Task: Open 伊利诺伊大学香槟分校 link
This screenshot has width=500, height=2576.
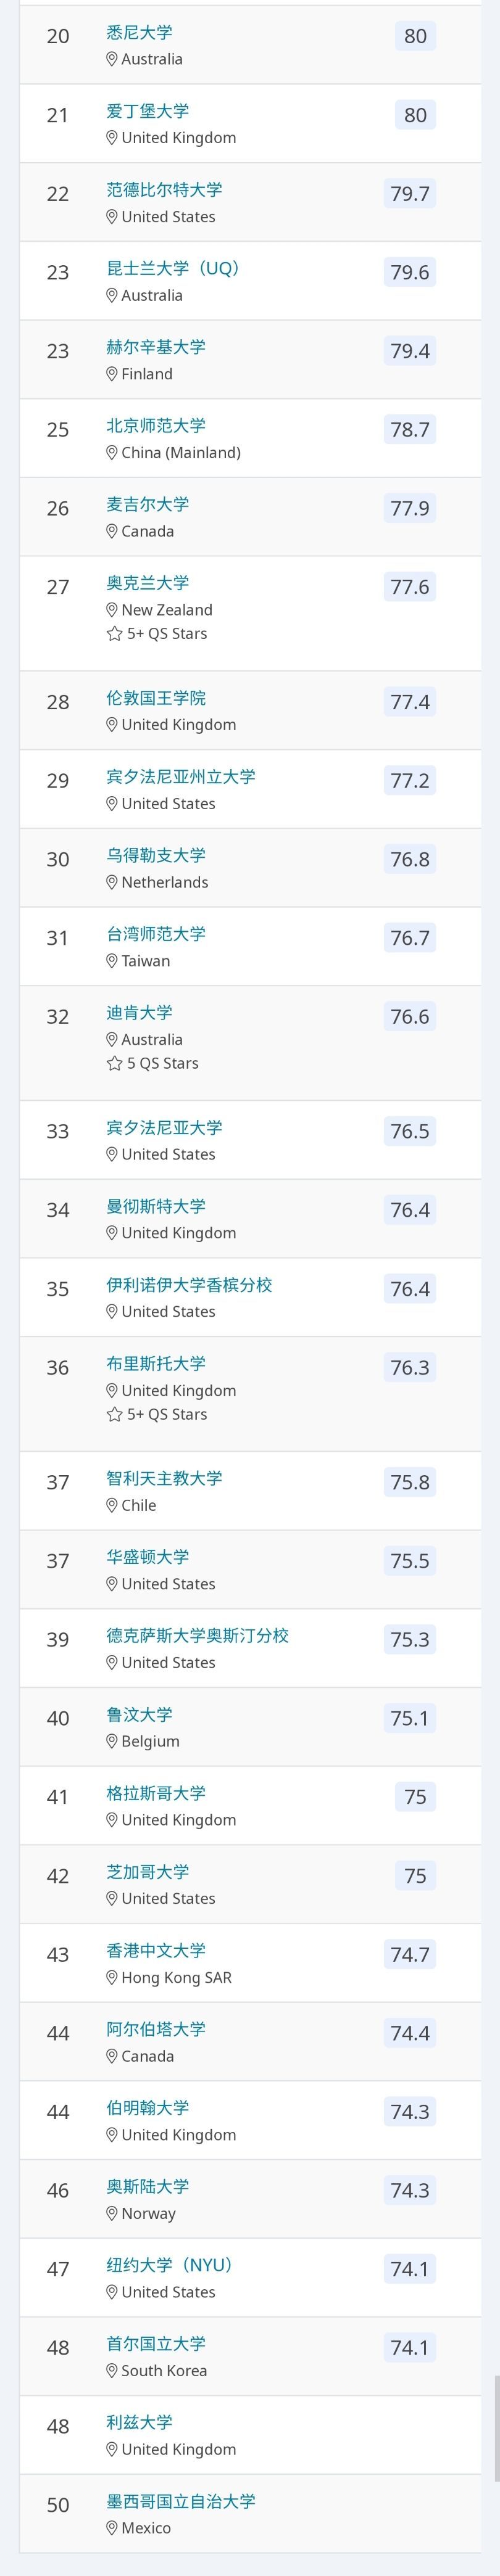Action: click(x=189, y=1284)
